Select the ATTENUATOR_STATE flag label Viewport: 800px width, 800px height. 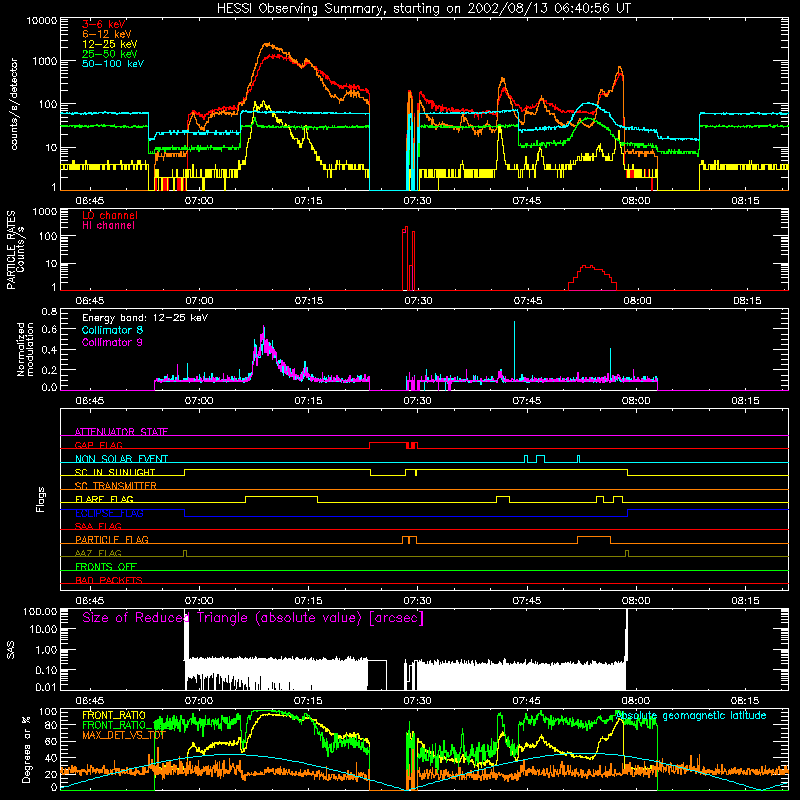click(121, 432)
